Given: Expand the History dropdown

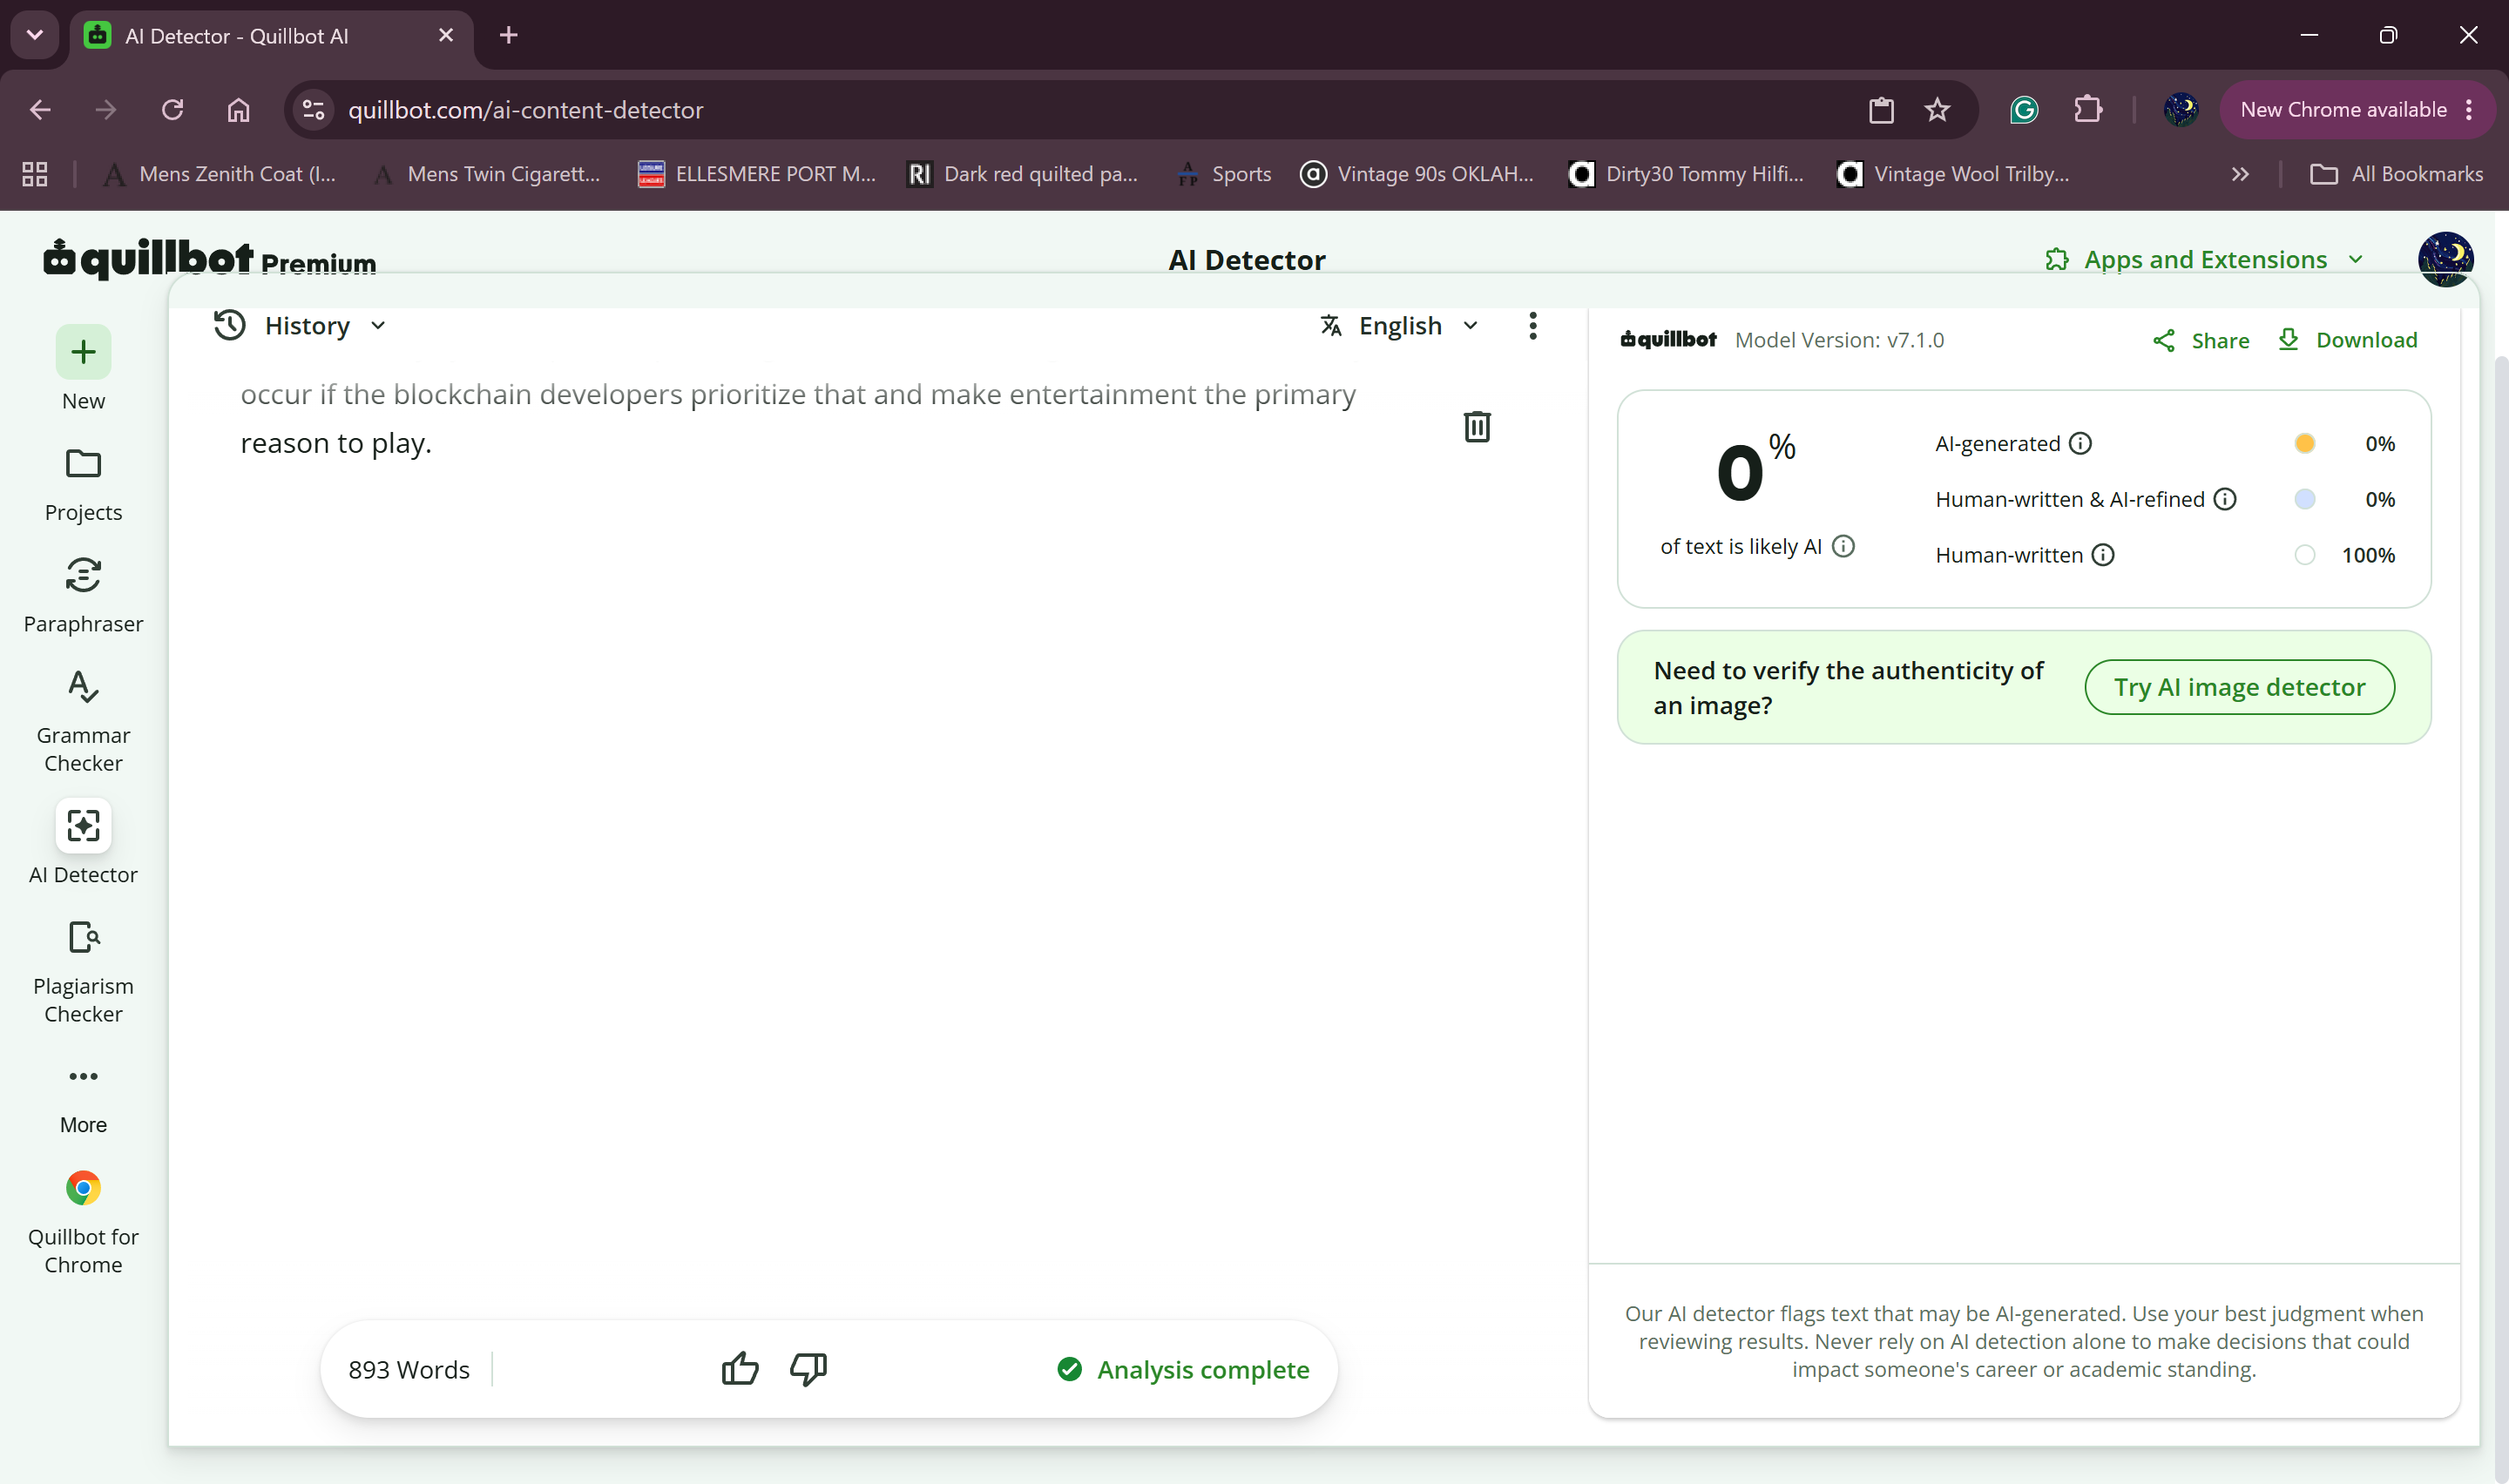Looking at the screenshot, I should pos(300,326).
